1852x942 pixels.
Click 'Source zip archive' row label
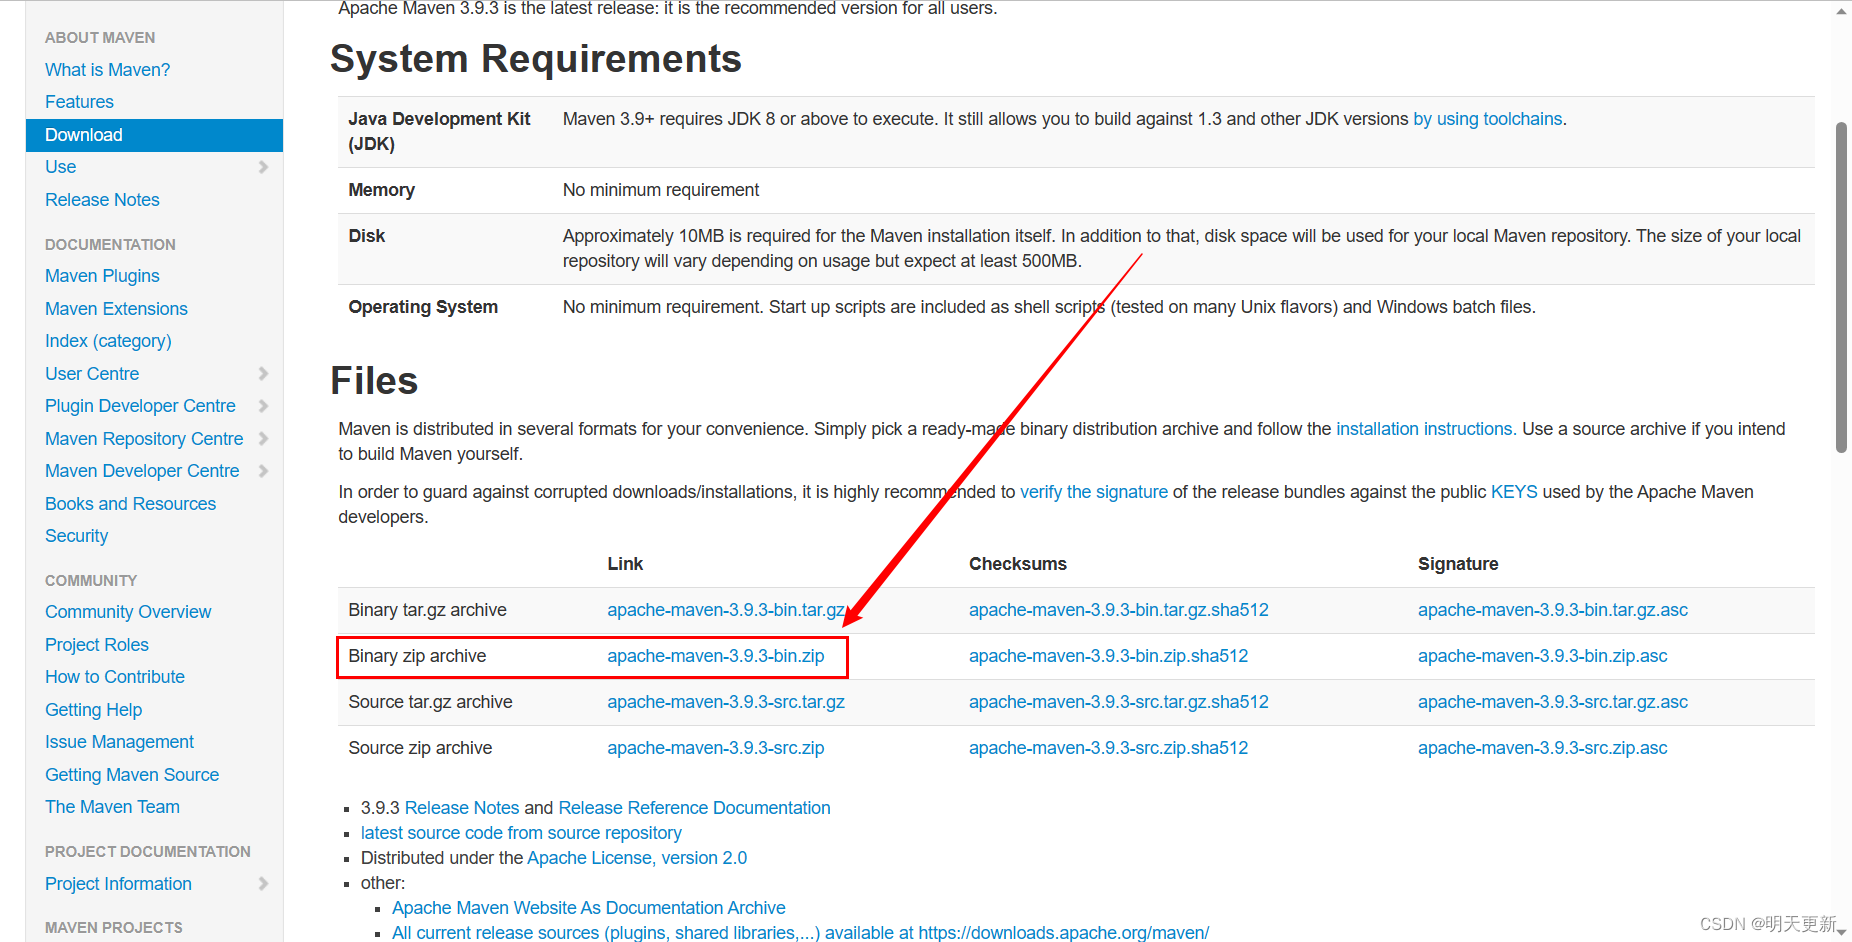click(x=420, y=748)
